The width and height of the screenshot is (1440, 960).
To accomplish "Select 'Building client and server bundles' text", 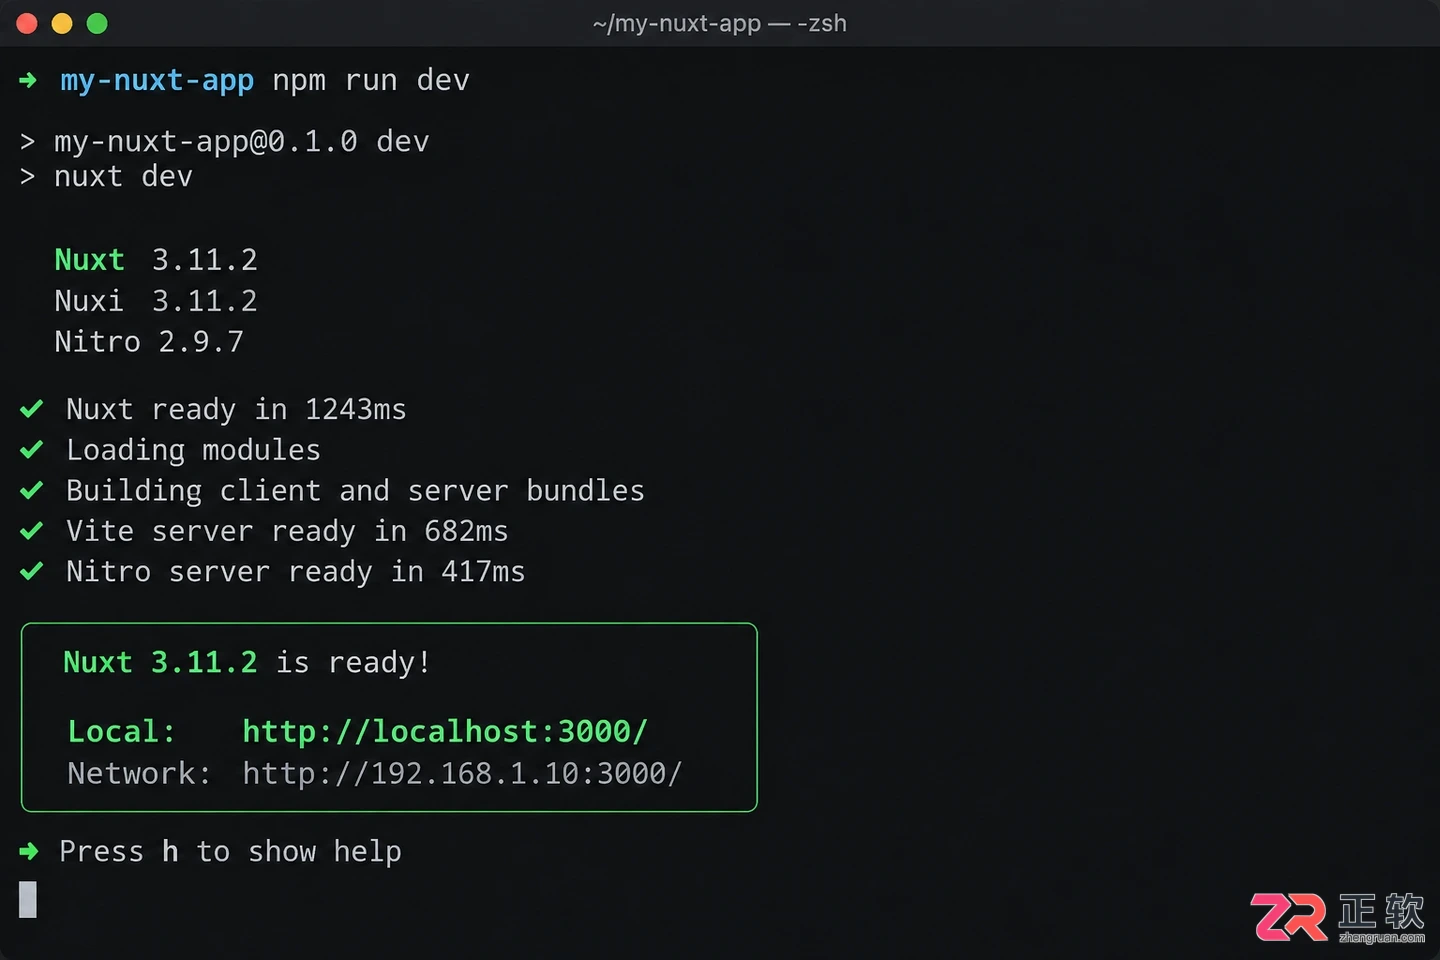I will (x=355, y=491).
